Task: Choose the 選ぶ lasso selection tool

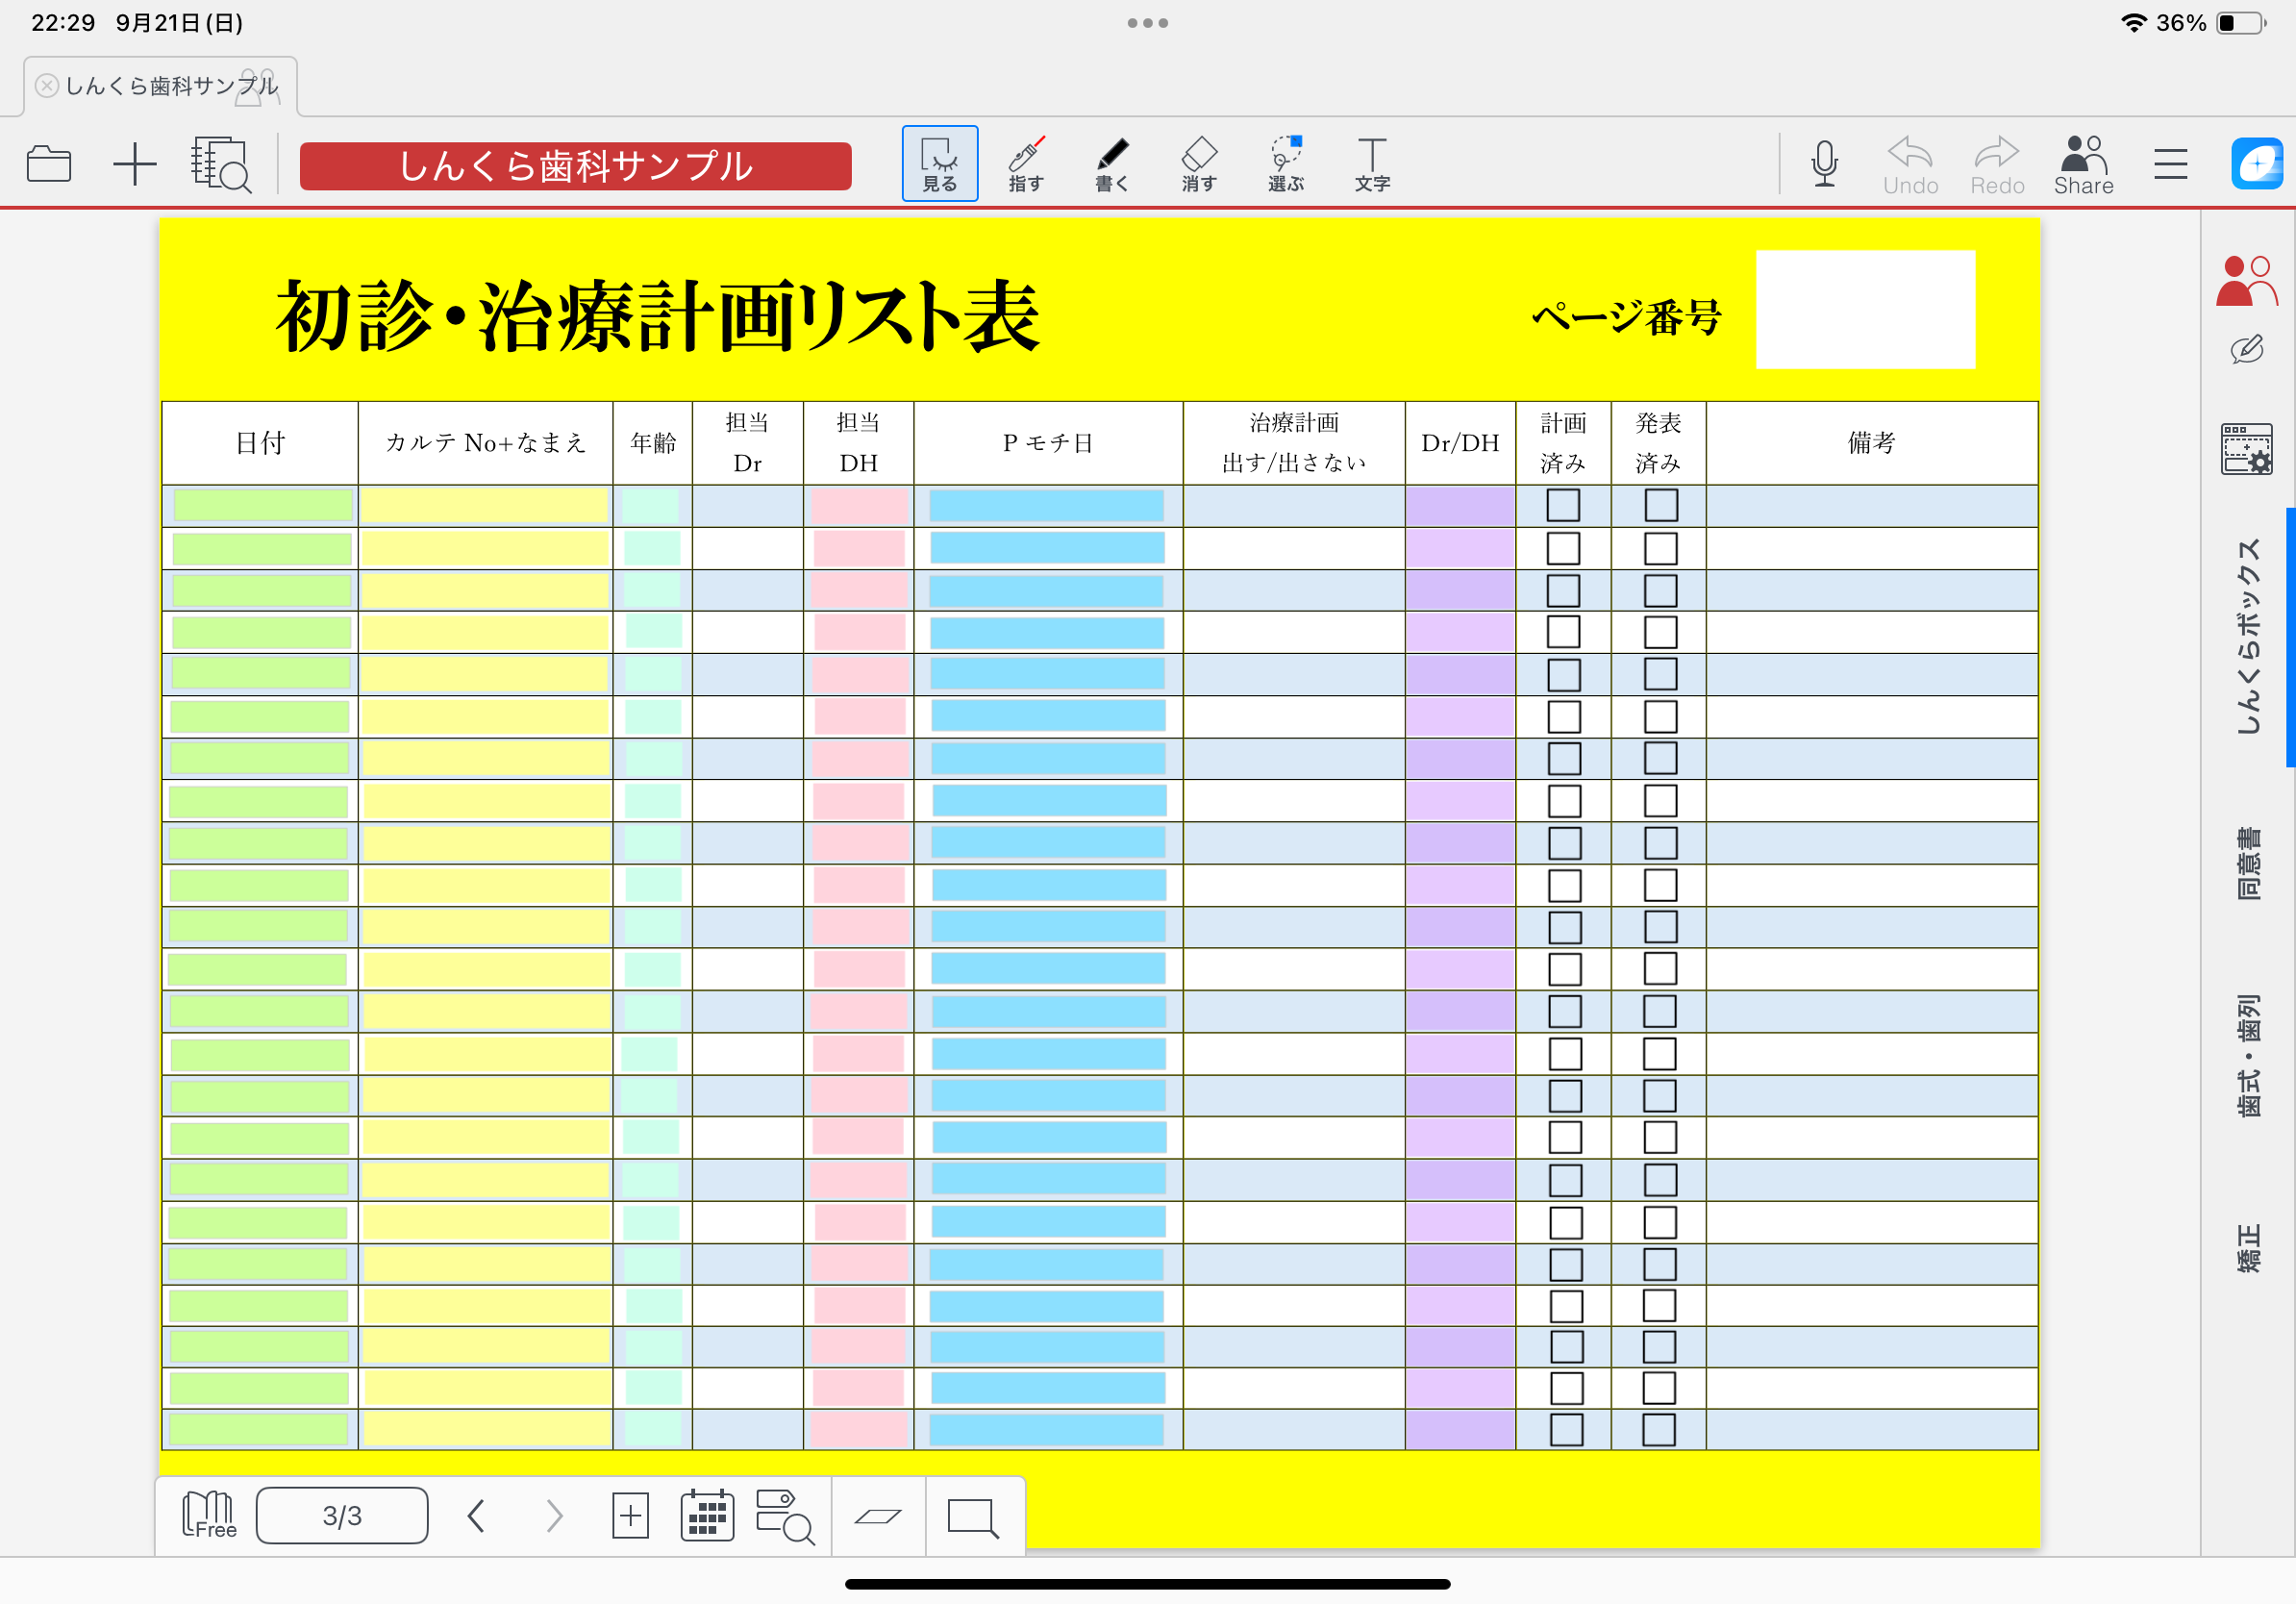Action: [x=1285, y=164]
